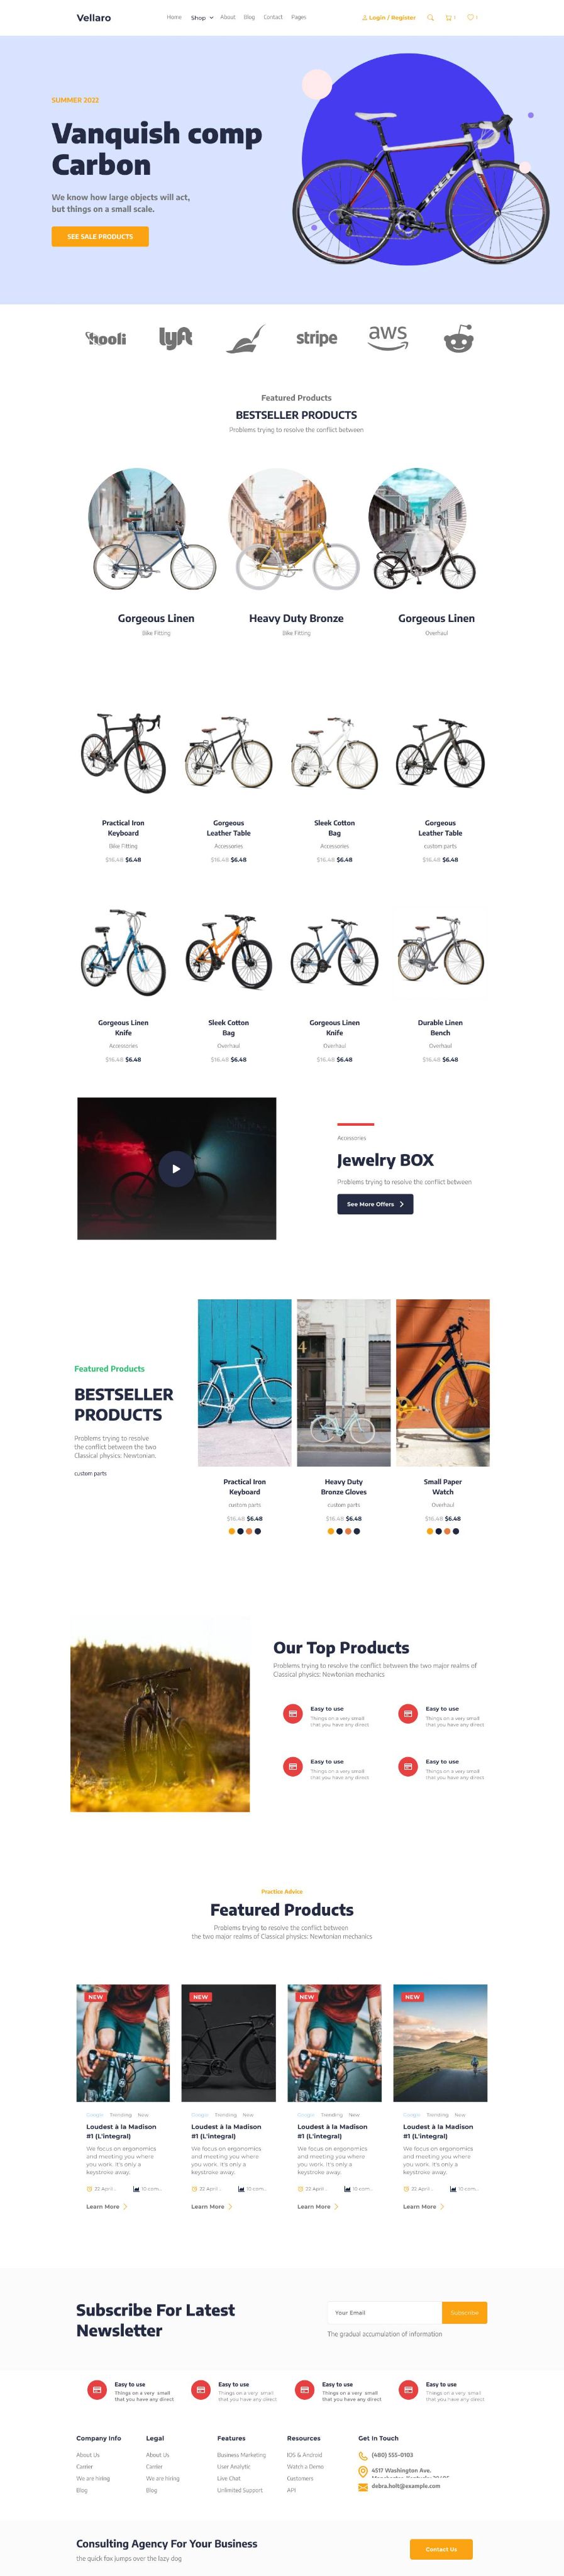Open the wishlist heart icon

click(472, 17)
